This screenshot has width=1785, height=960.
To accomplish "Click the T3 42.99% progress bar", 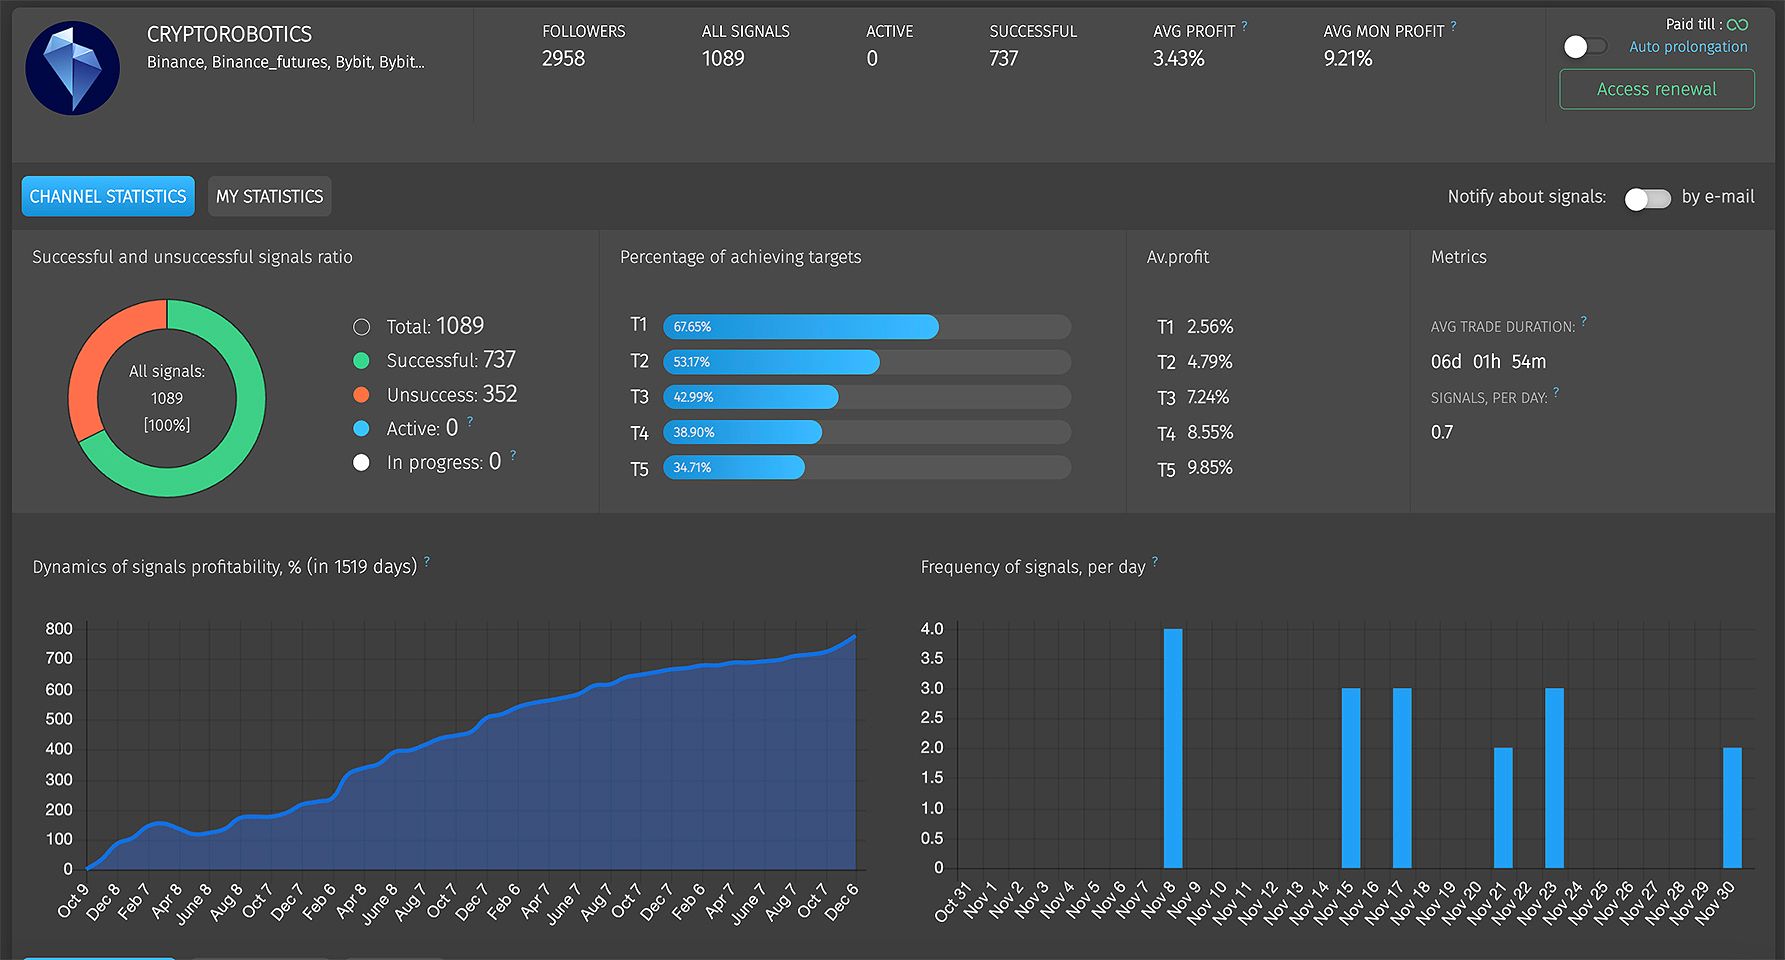I will (867, 397).
